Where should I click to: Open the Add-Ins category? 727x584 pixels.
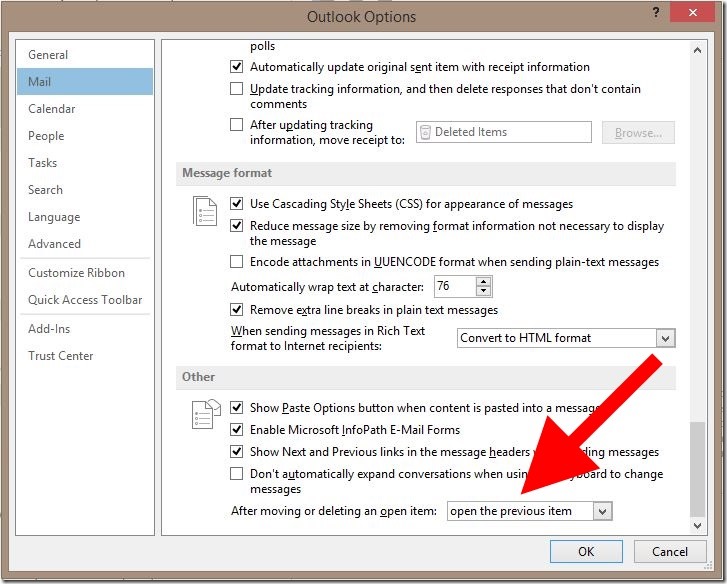[x=85, y=329]
